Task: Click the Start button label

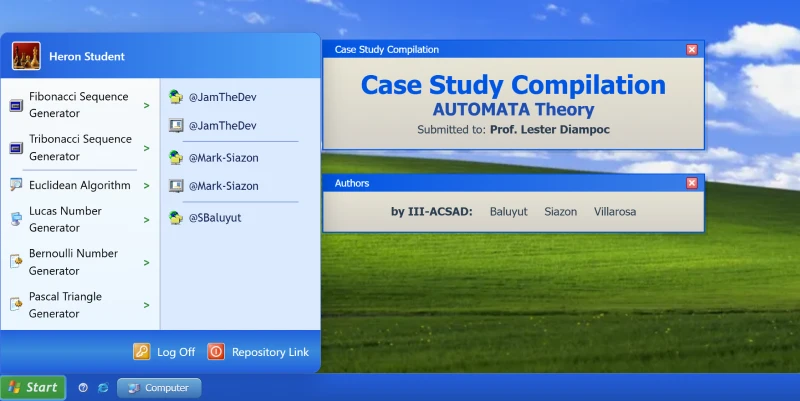Action: 42,387
